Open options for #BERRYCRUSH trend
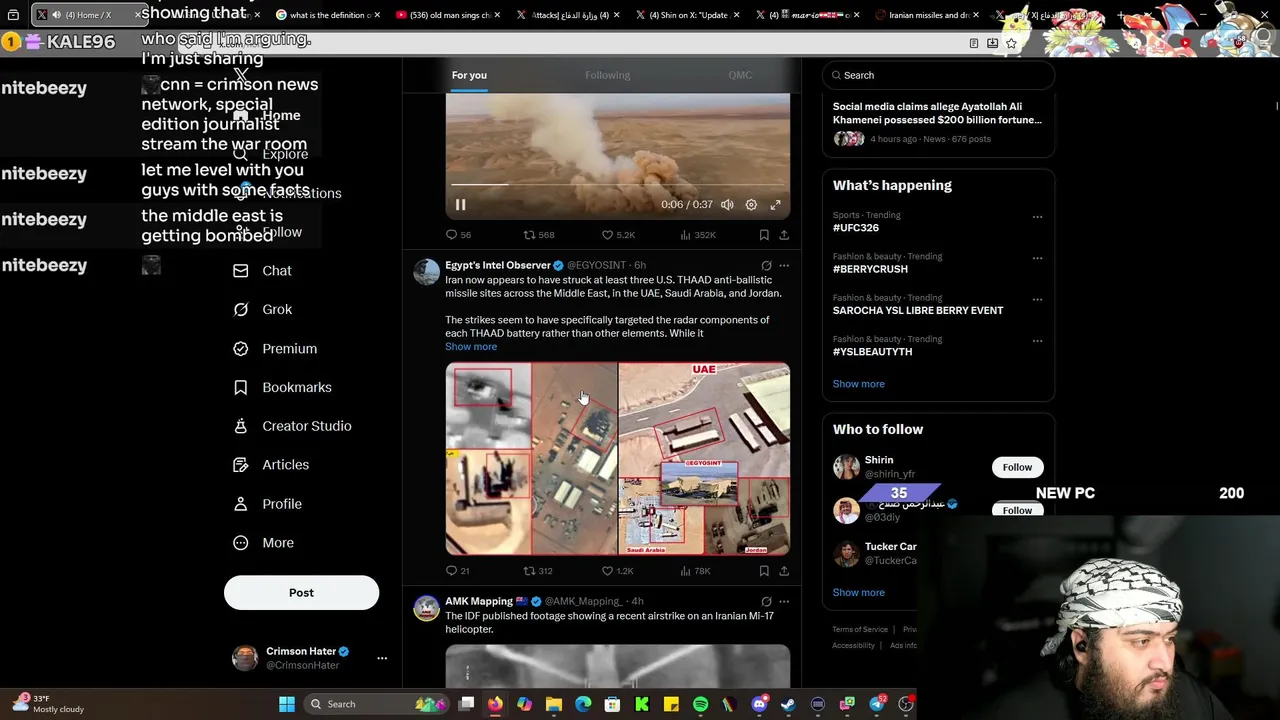 pyautogui.click(x=1037, y=258)
